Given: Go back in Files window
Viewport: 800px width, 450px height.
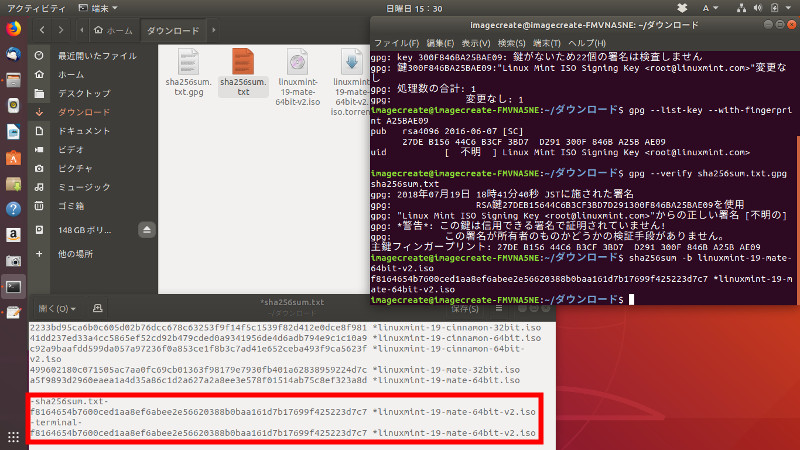Looking at the screenshot, I should click(x=42, y=30).
